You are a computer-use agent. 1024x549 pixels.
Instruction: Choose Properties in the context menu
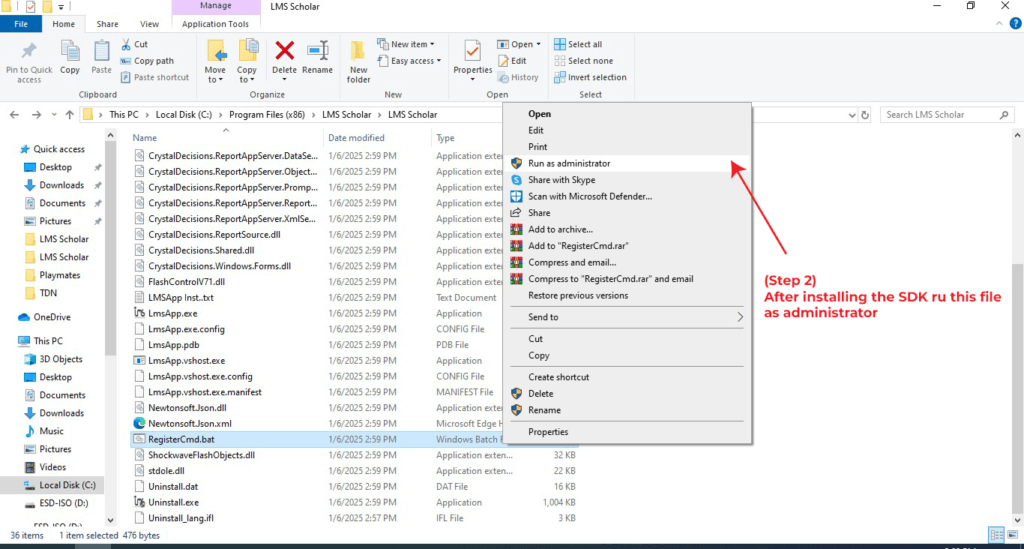[627, 432]
